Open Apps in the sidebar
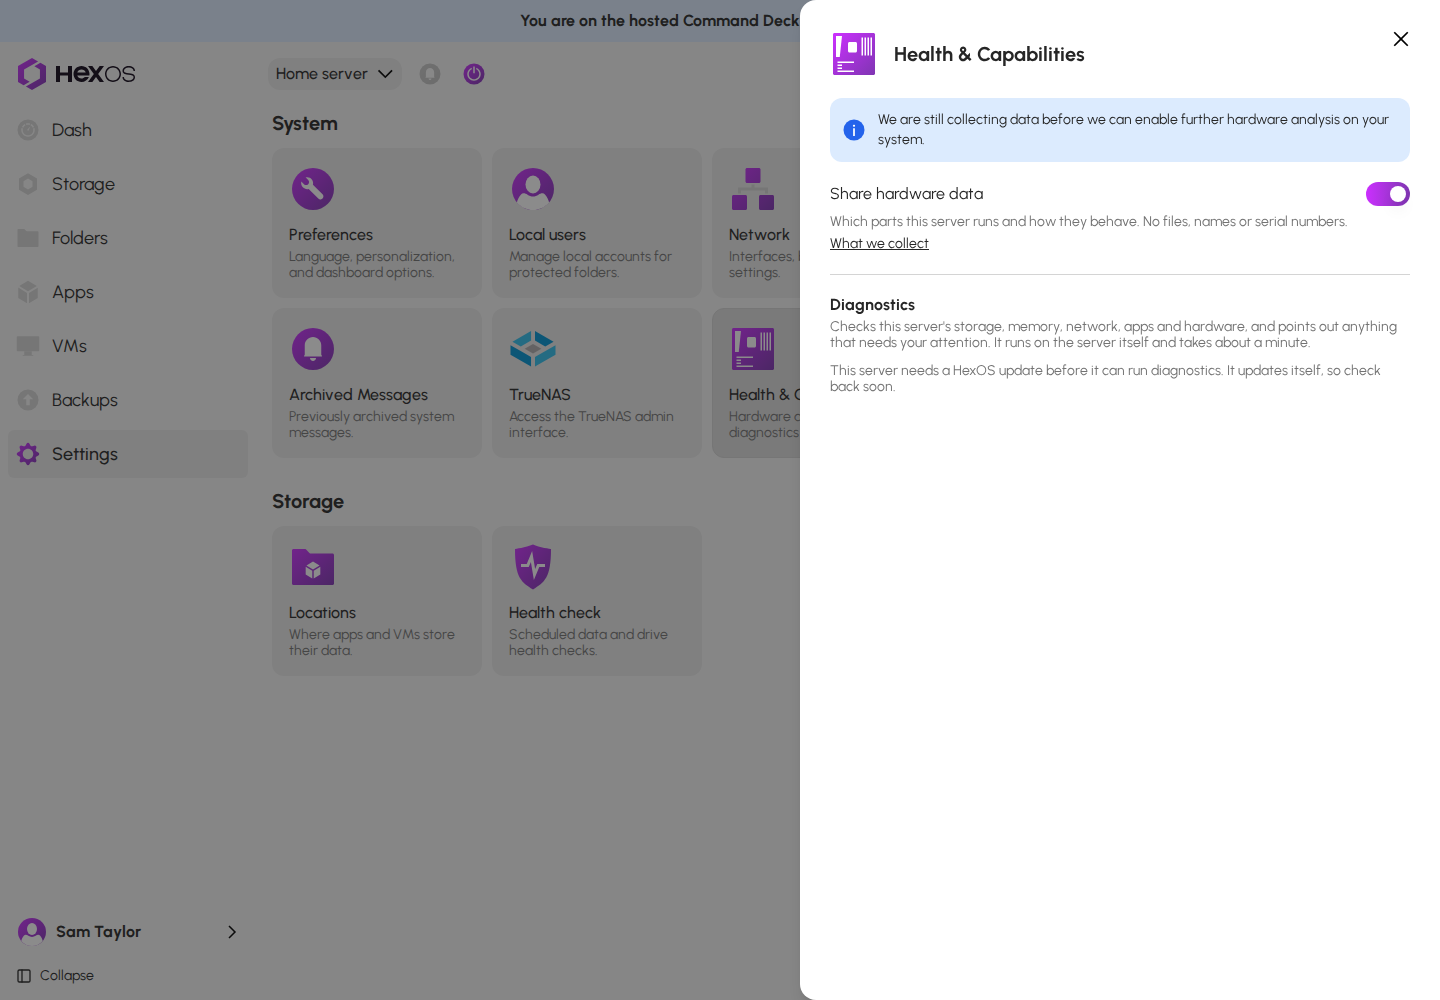 pyautogui.click(x=128, y=292)
